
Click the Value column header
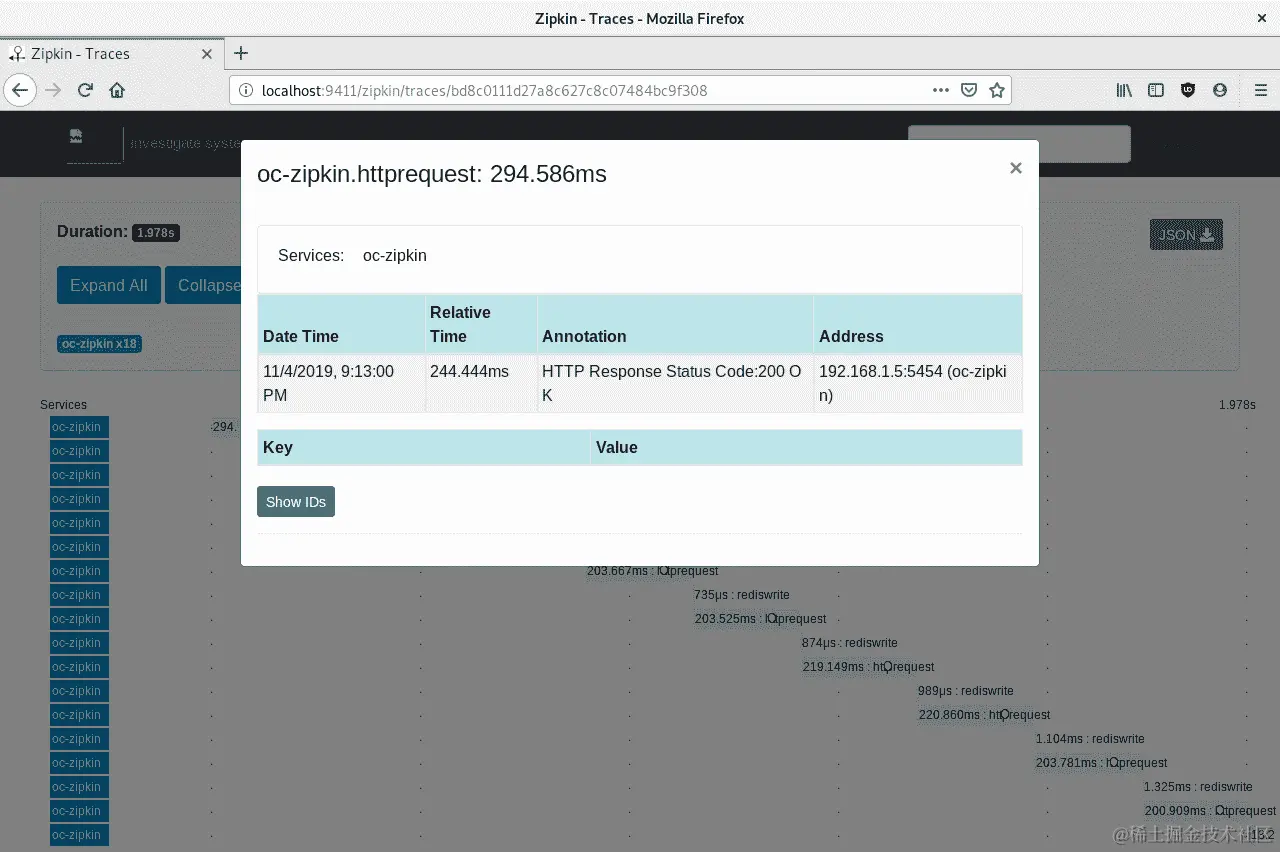(806, 447)
